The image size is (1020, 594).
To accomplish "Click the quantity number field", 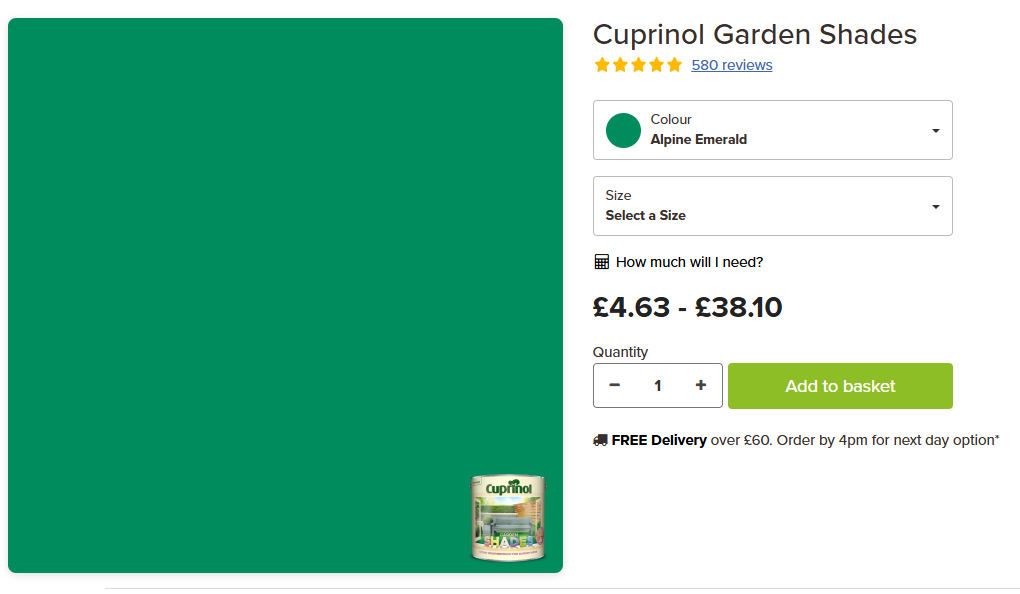I will click(x=657, y=385).
